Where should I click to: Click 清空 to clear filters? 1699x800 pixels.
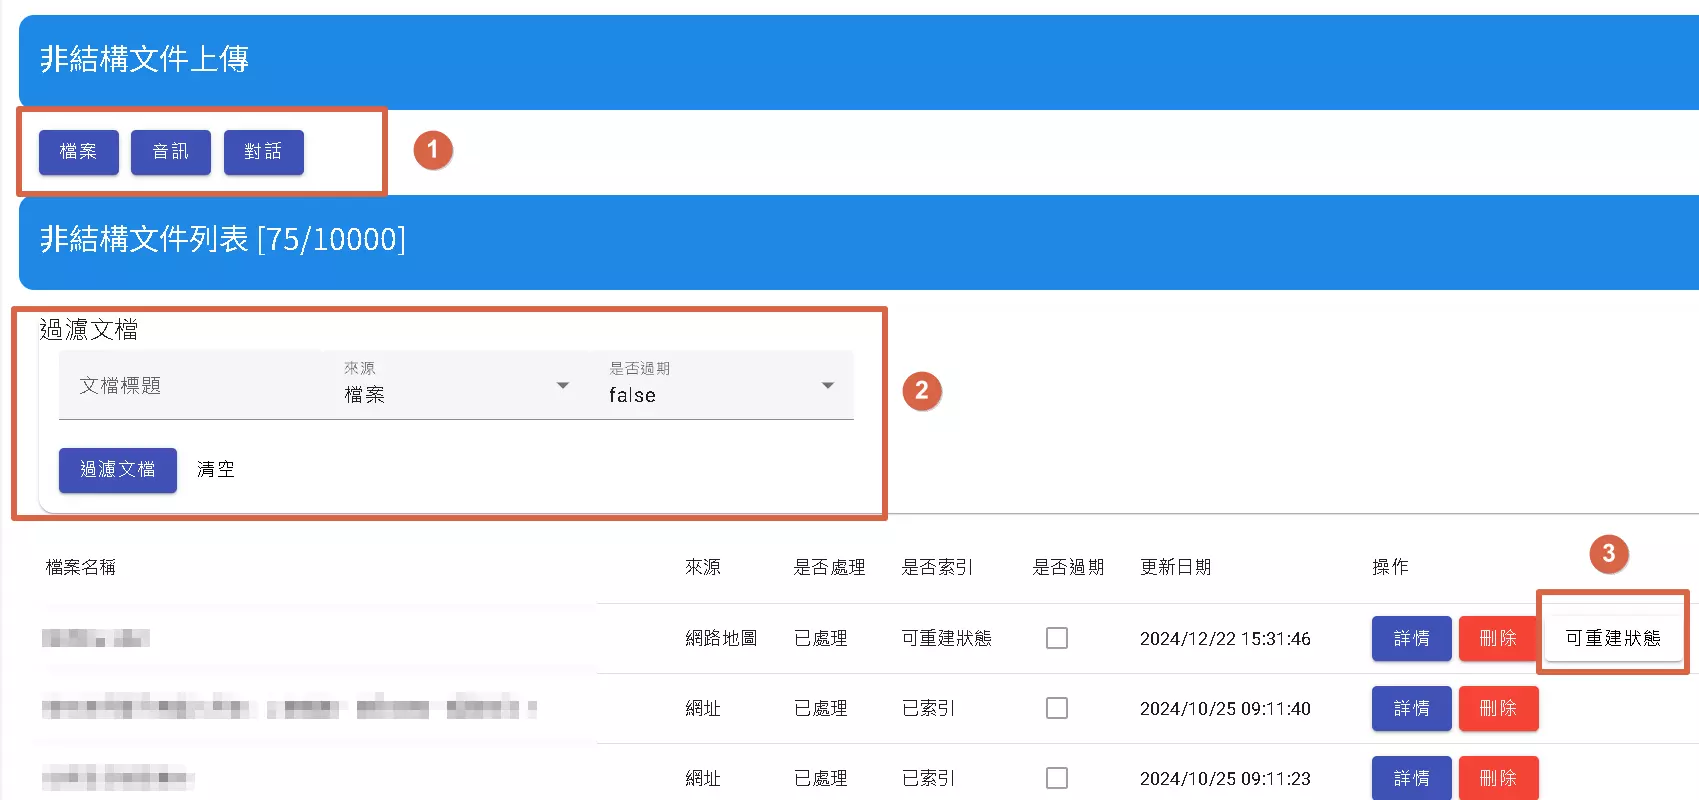coord(216,470)
